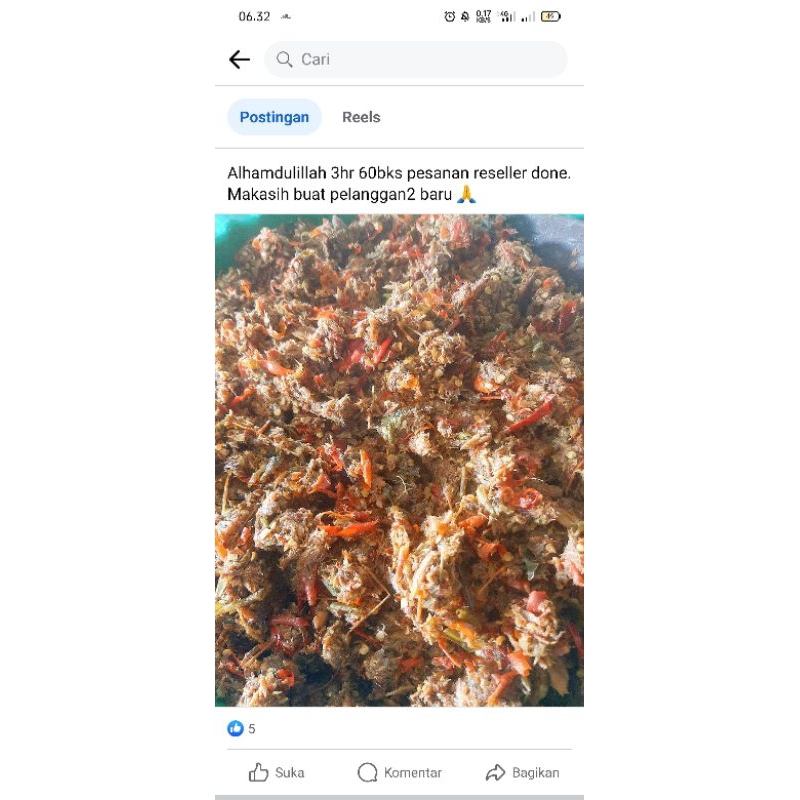Switch to the Postingan tab
Screen dimensions: 800x800
point(274,117)
